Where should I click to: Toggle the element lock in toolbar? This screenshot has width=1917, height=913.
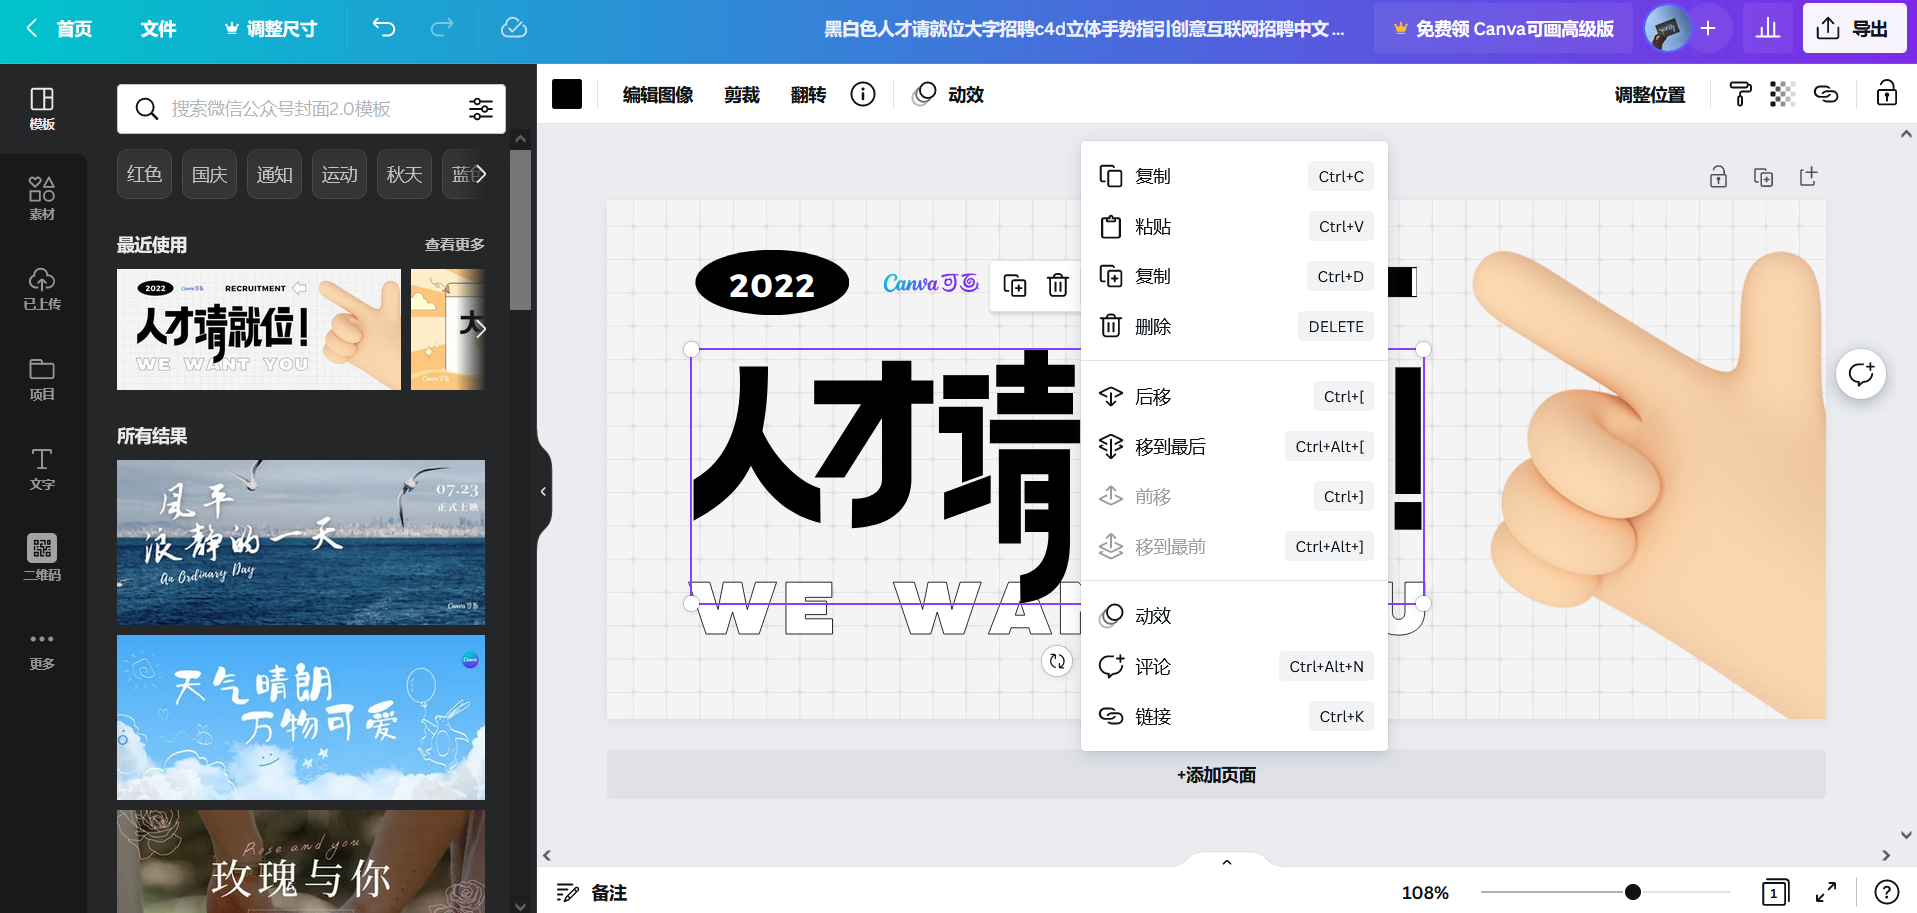(1887, 94)
